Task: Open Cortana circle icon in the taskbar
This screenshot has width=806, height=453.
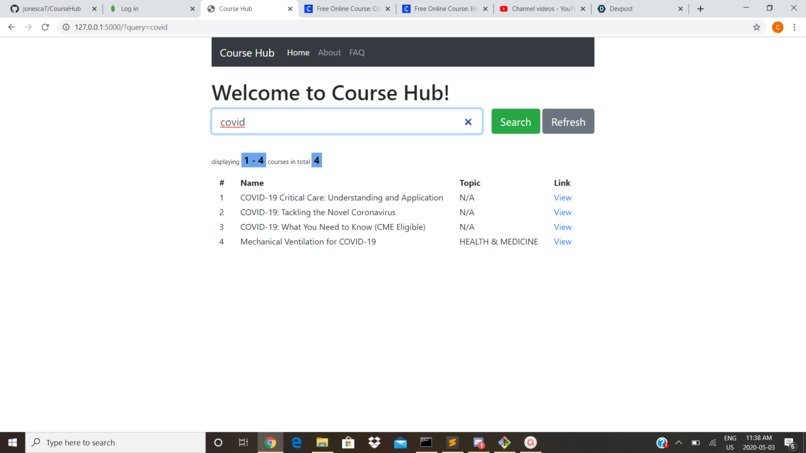Action: 218,442
